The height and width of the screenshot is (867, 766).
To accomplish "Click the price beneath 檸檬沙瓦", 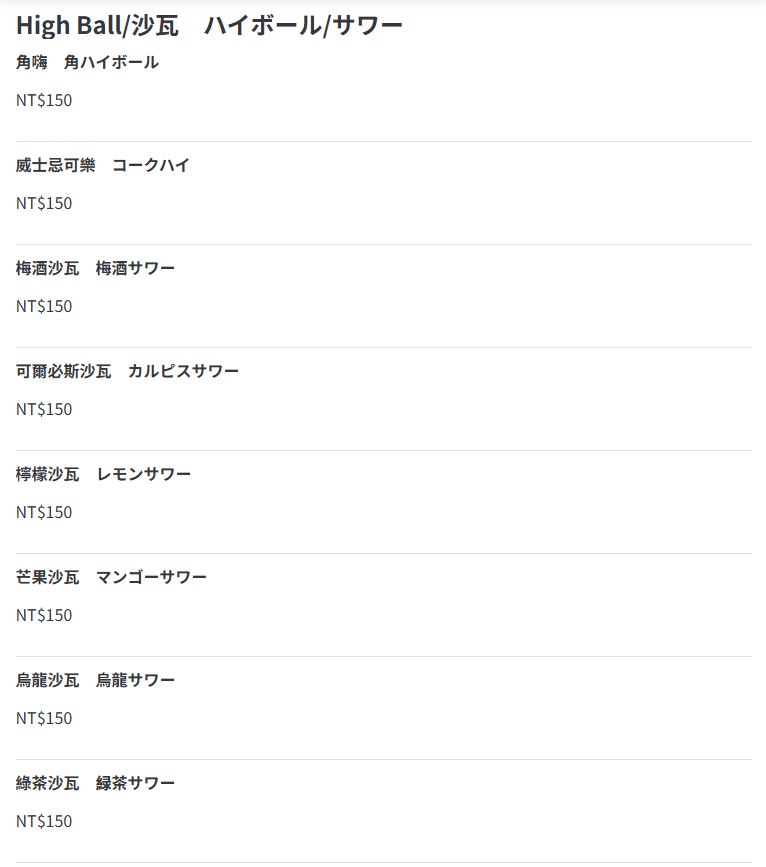I will point(44,512).
